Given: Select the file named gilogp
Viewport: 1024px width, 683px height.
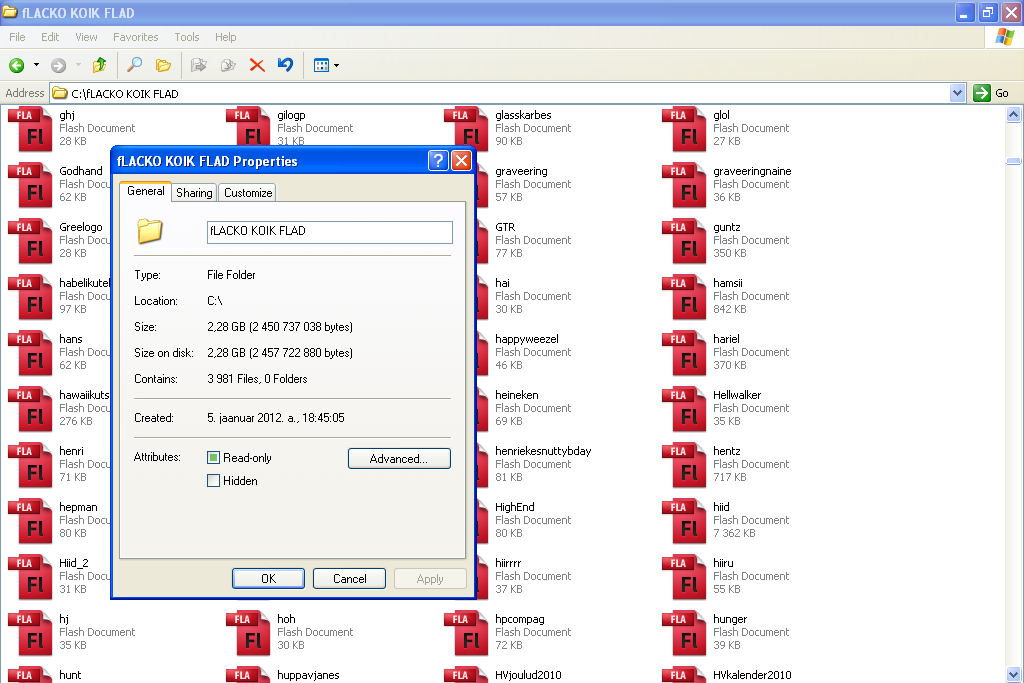Looking at the screenshot, I should click(x=291, y=116).
